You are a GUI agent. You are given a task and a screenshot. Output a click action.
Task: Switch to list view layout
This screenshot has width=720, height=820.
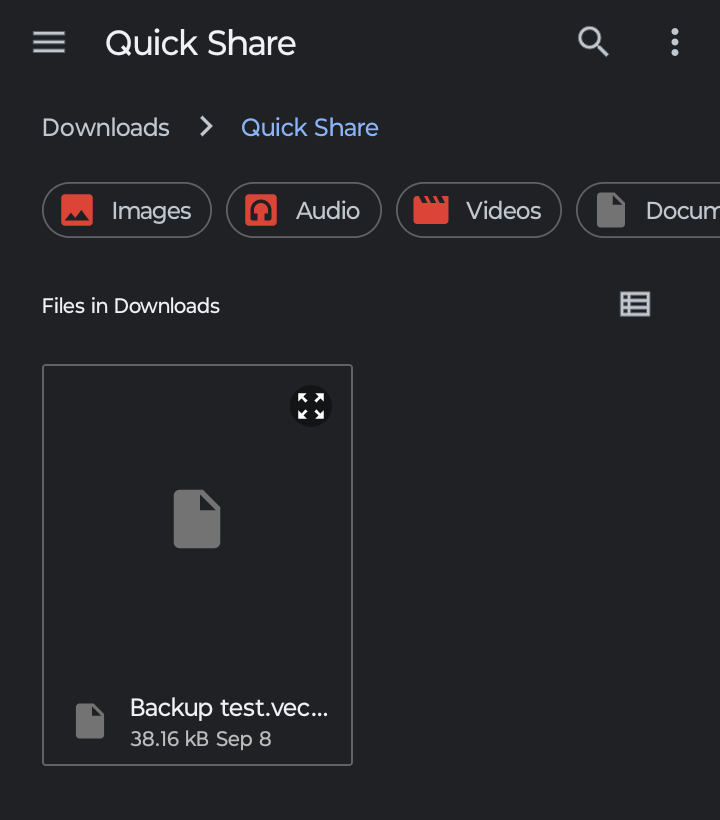coord(635,304)
